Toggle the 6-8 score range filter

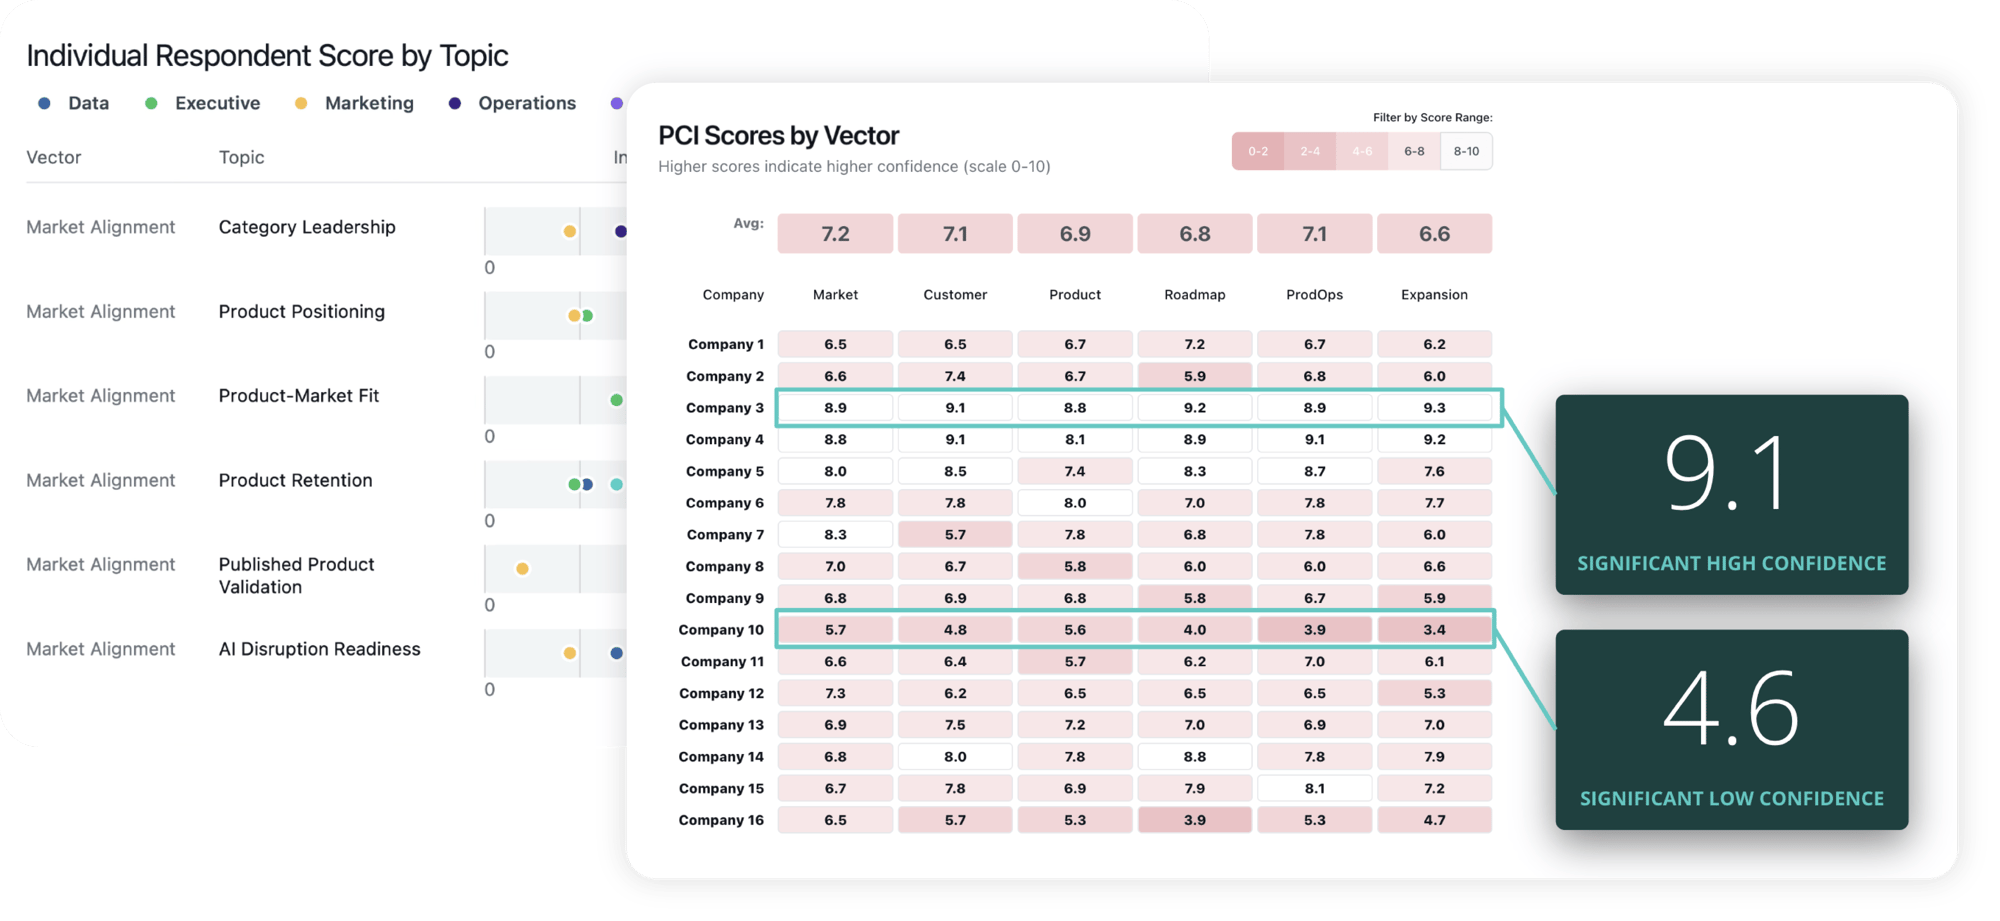pos(1414,151)
